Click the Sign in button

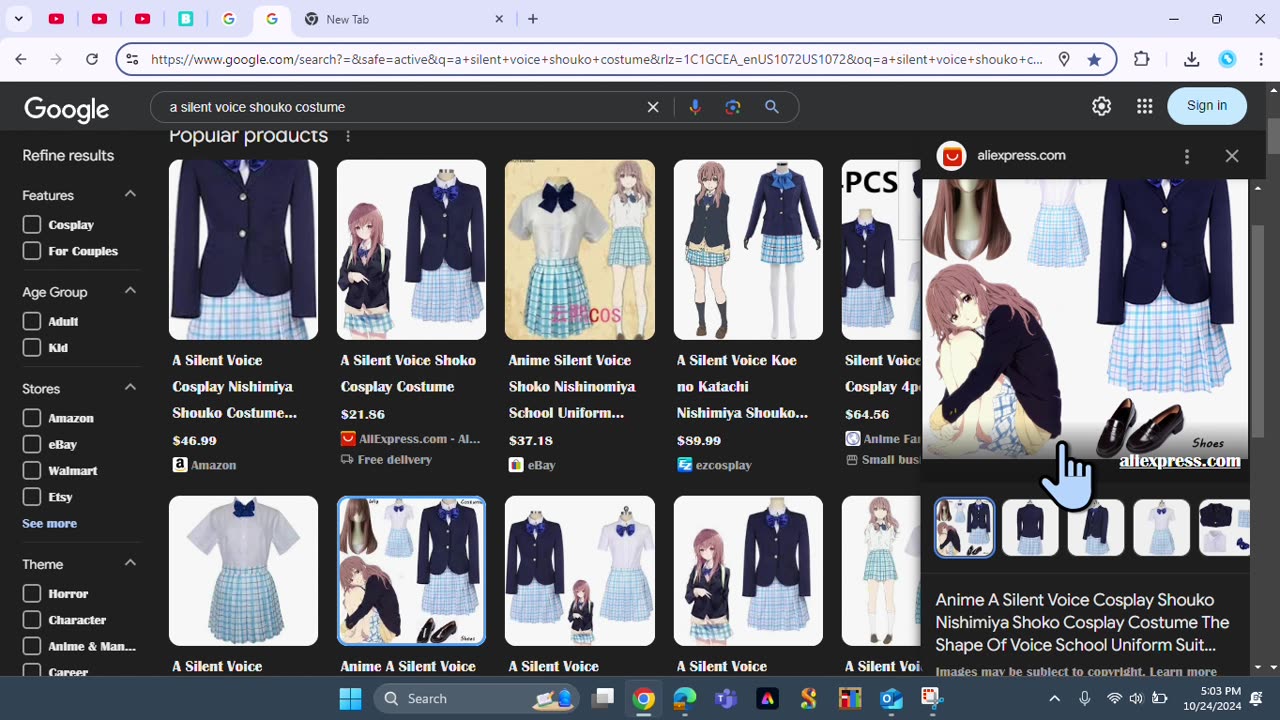click(1207, 106)
